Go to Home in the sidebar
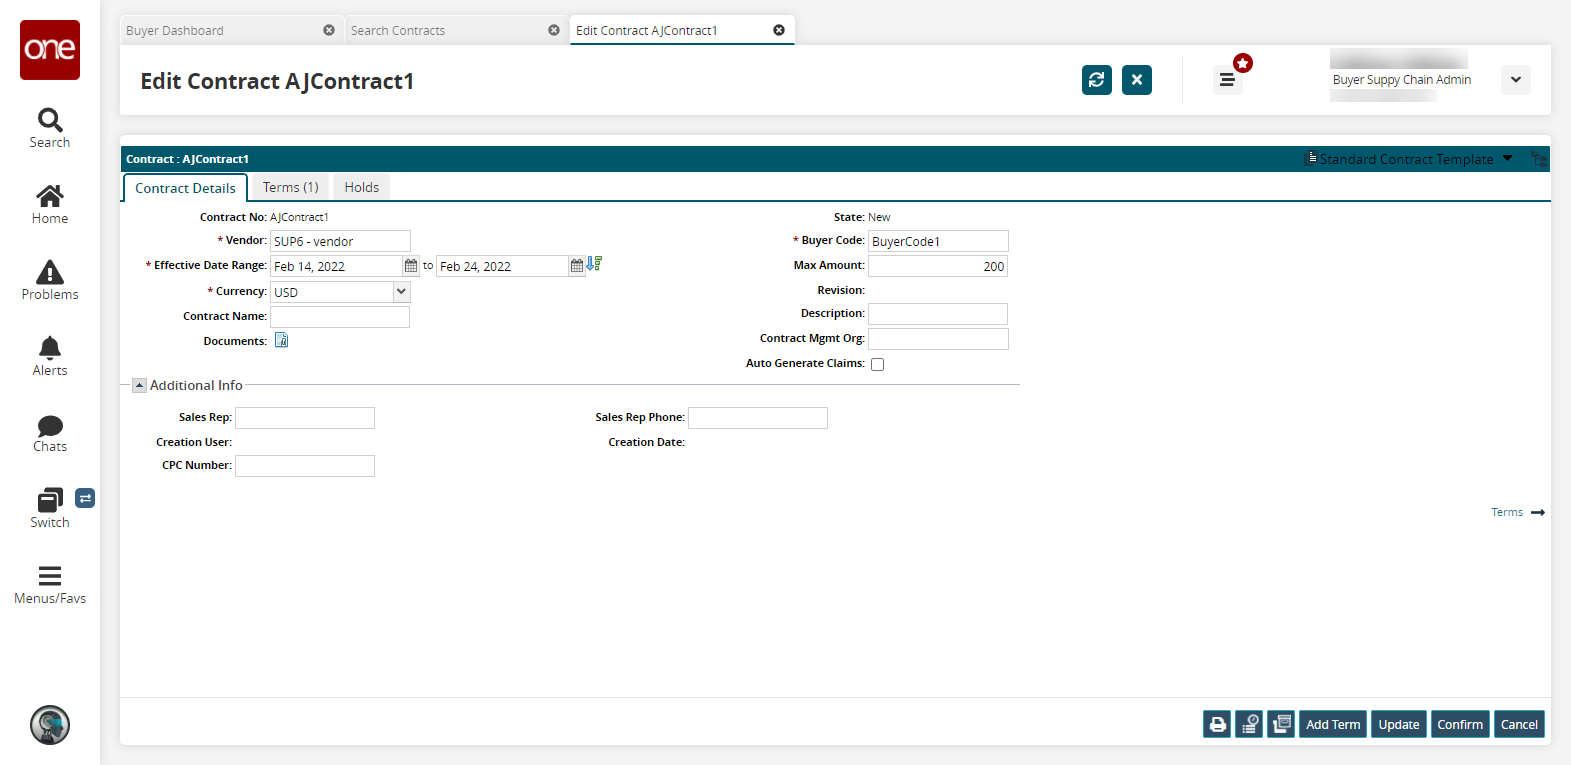 click(50, 204)
